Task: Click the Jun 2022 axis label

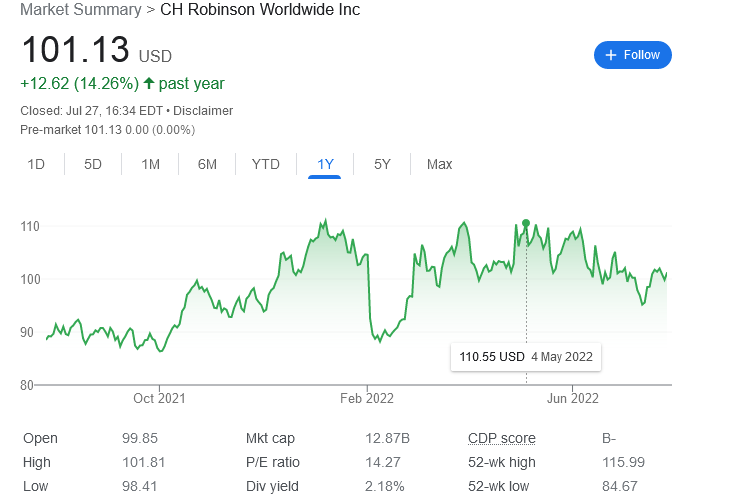Action: 573,398
